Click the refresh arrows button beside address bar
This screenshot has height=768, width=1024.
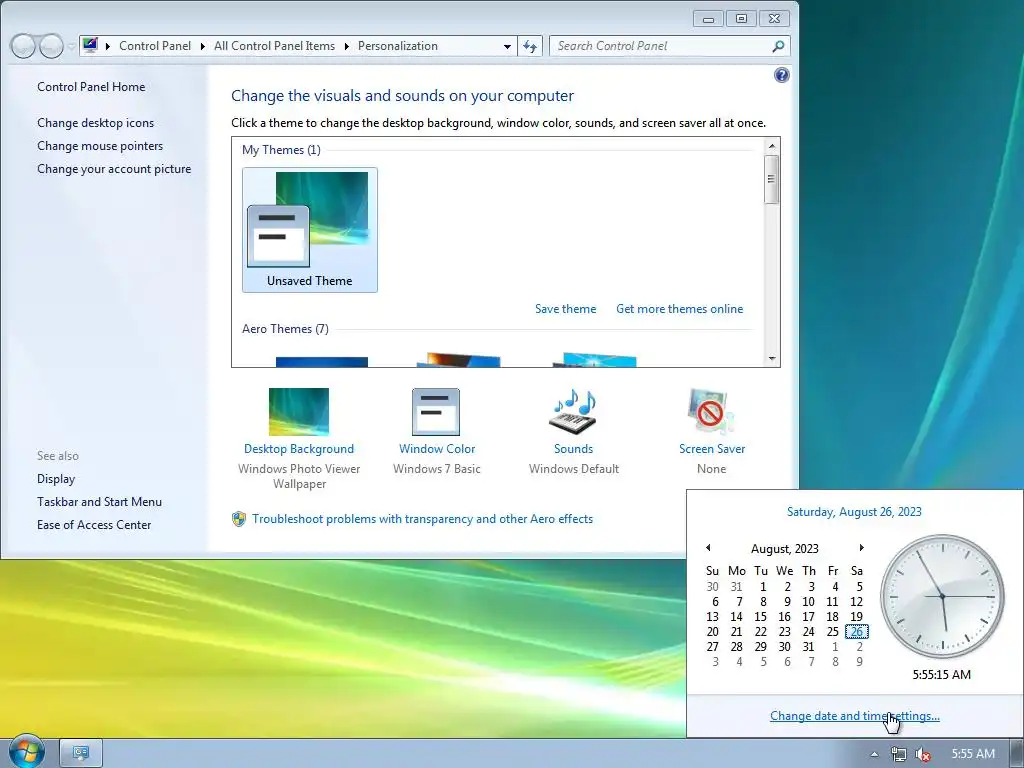pos(530,46)
